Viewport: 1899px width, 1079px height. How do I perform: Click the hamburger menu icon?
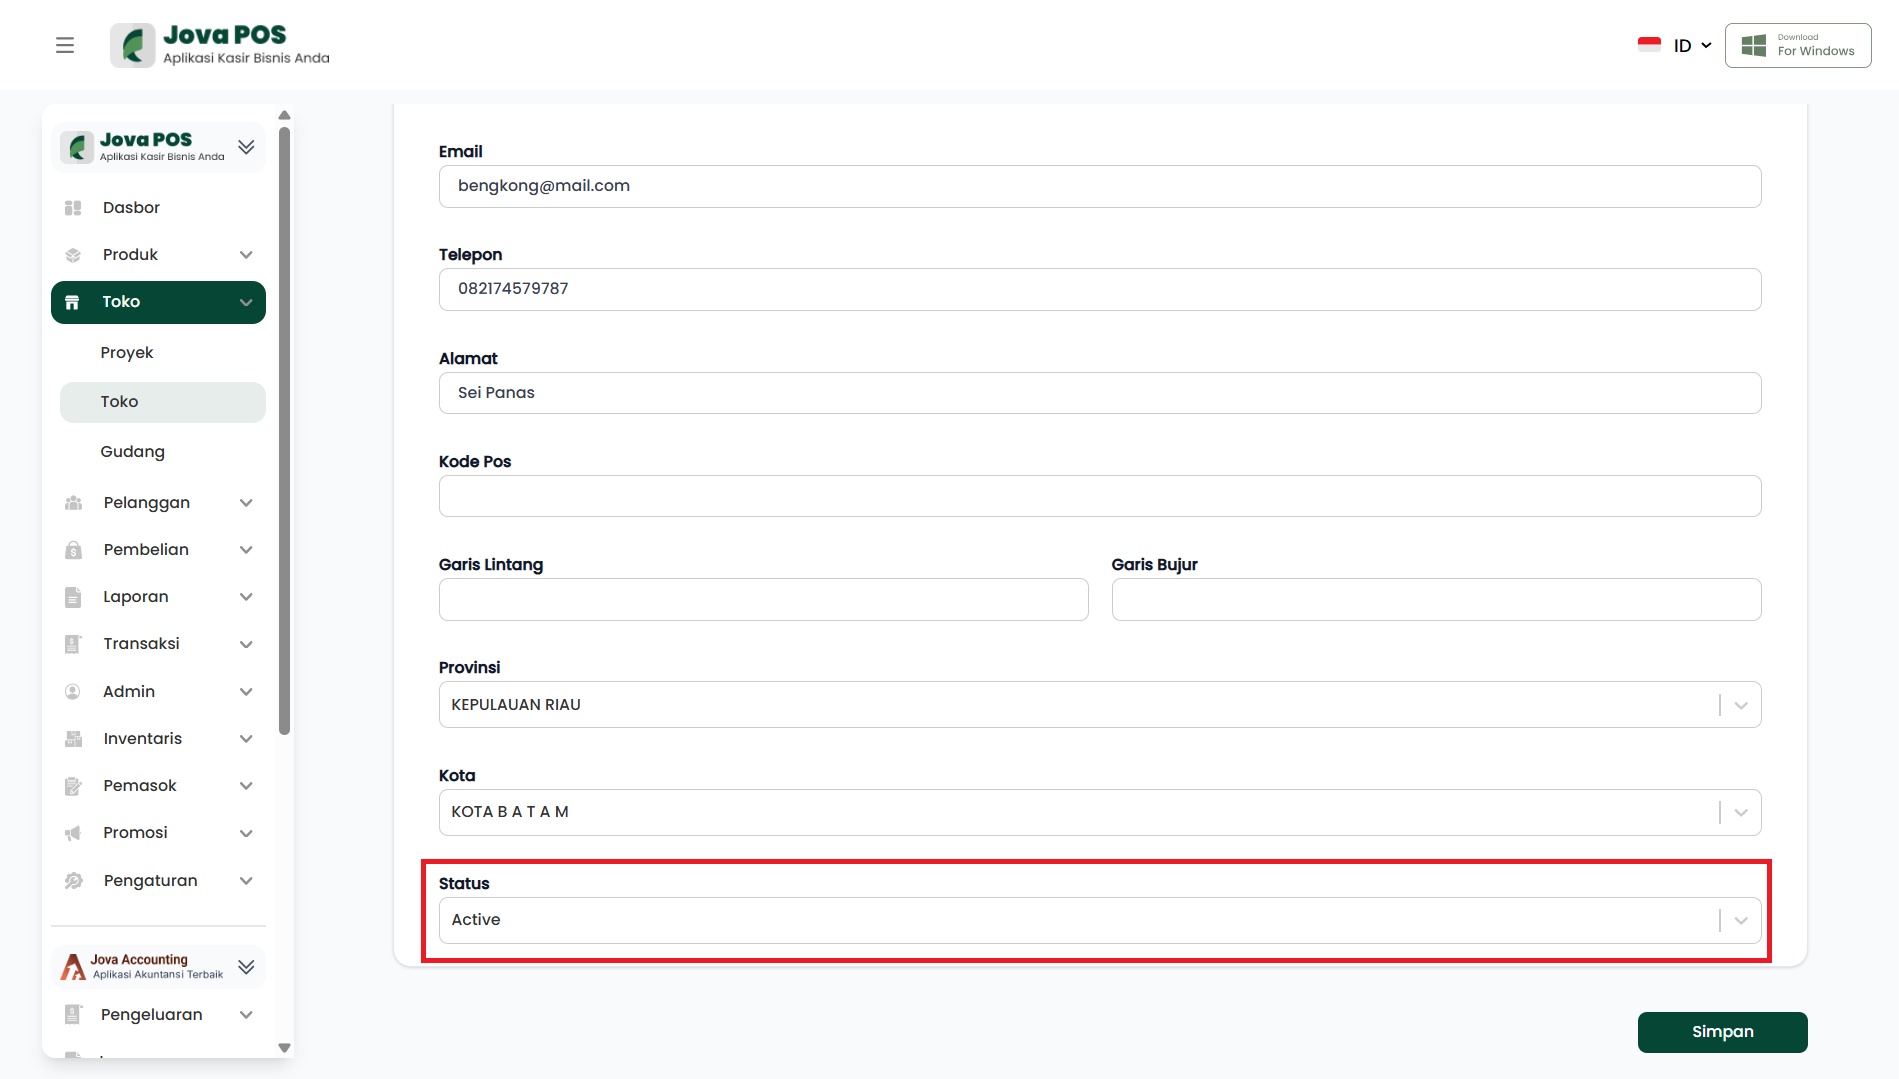(x=65, y=45)
